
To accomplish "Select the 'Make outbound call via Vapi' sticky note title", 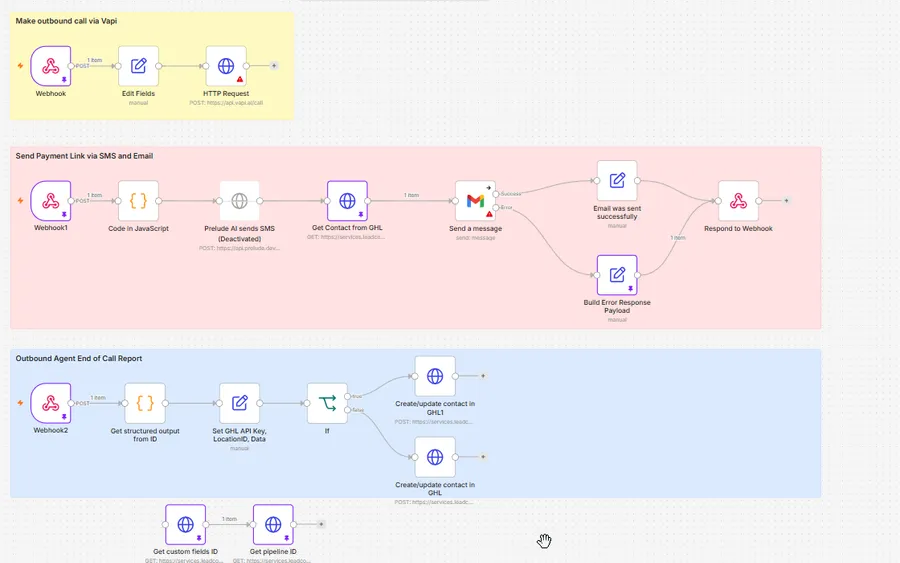I will point(66,21).
